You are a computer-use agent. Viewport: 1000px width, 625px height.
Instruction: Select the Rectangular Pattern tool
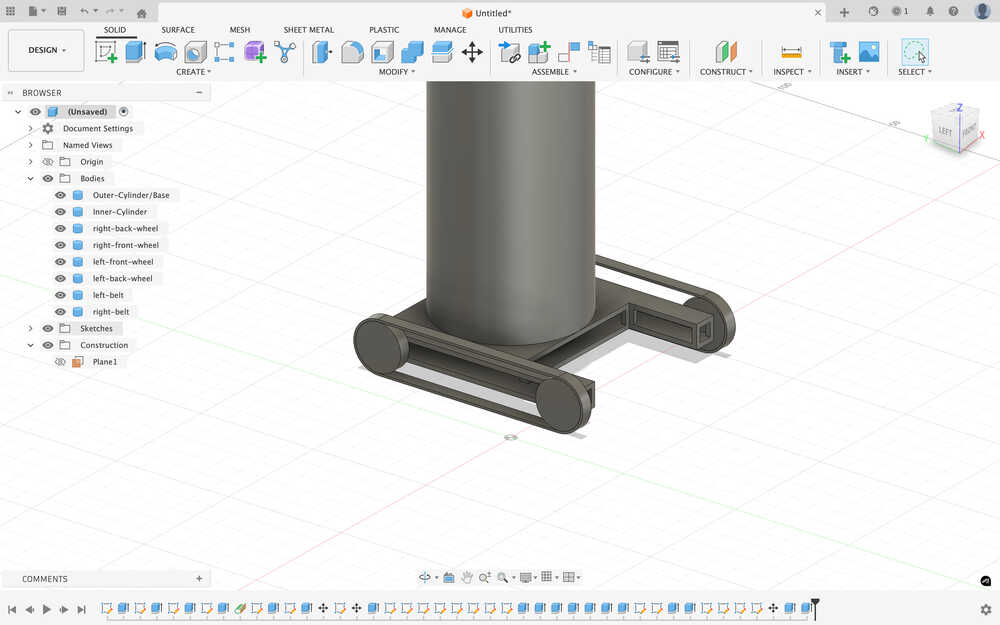point(224,52)
